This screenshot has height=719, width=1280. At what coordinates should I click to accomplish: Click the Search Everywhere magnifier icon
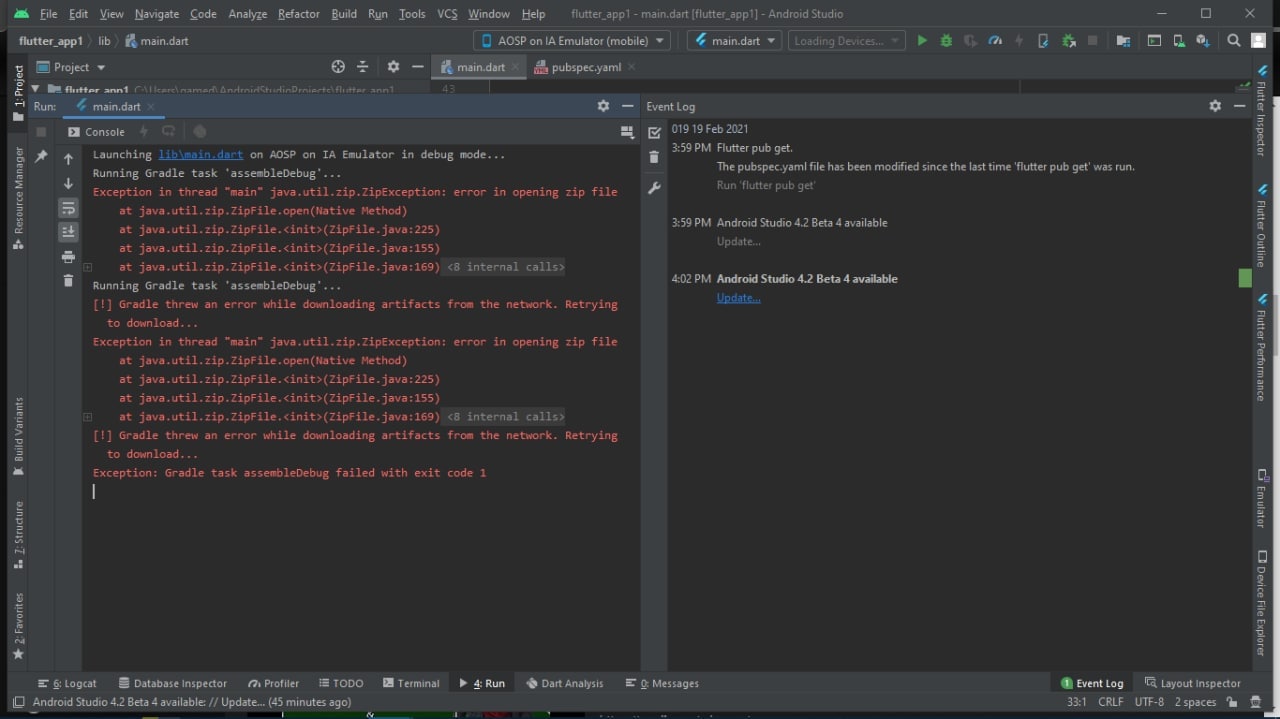pos(1233,41)
